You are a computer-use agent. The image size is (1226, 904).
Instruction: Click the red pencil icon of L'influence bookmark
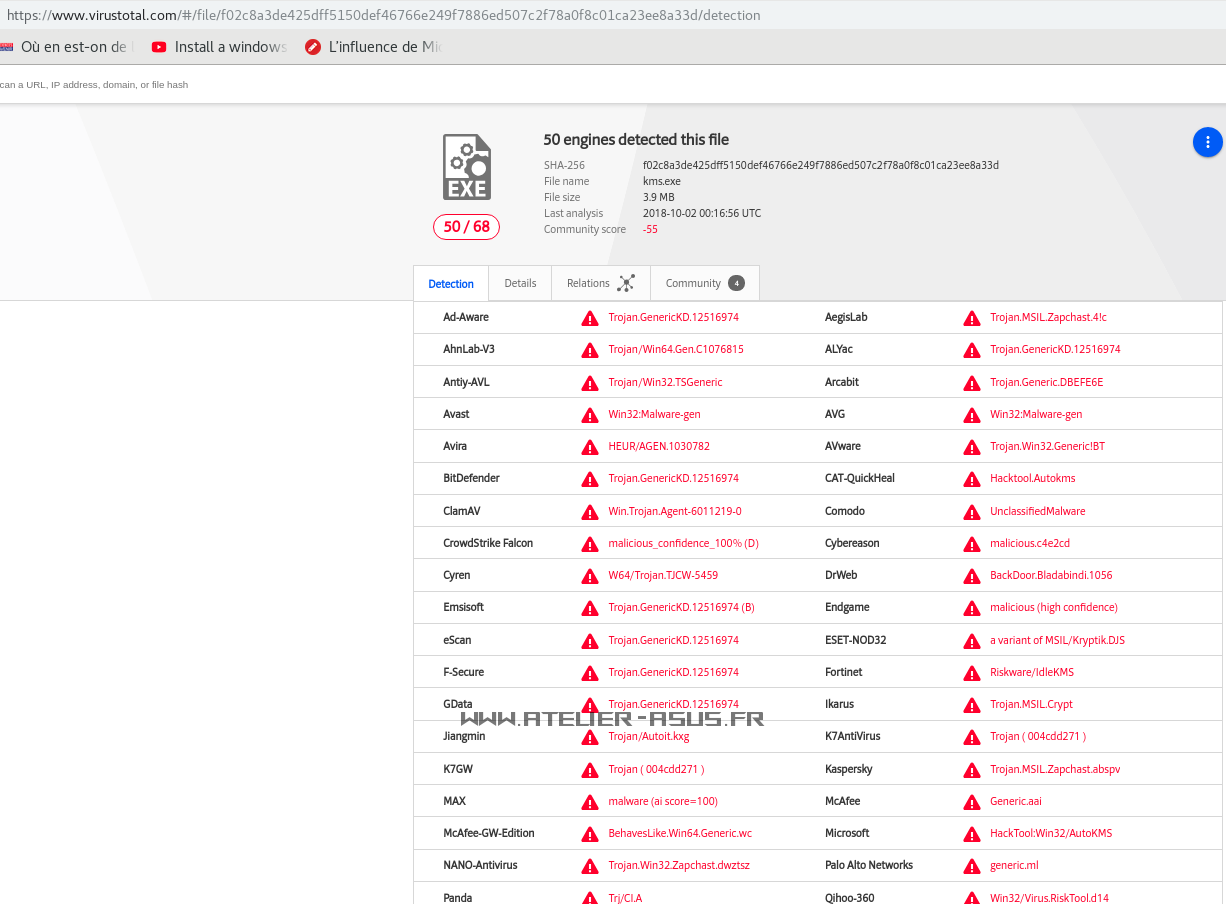[x=313, y=47]
